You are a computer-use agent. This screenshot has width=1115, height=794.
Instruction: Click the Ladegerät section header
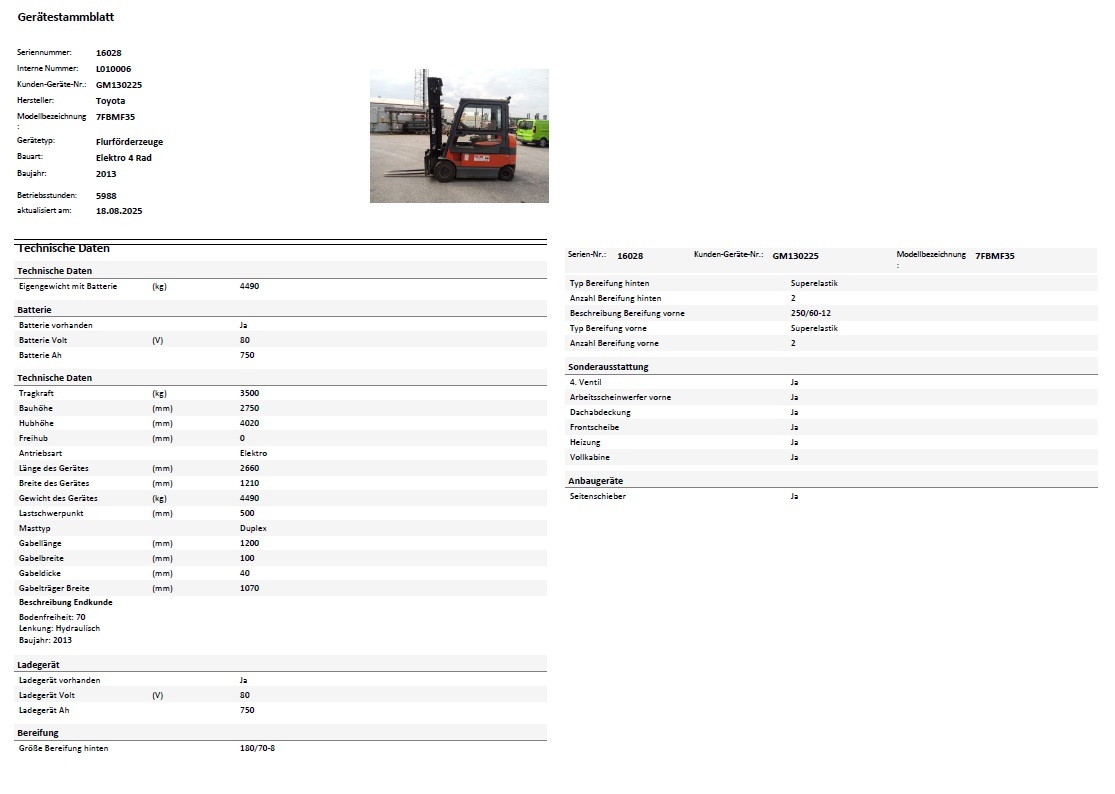coord(38,665)
